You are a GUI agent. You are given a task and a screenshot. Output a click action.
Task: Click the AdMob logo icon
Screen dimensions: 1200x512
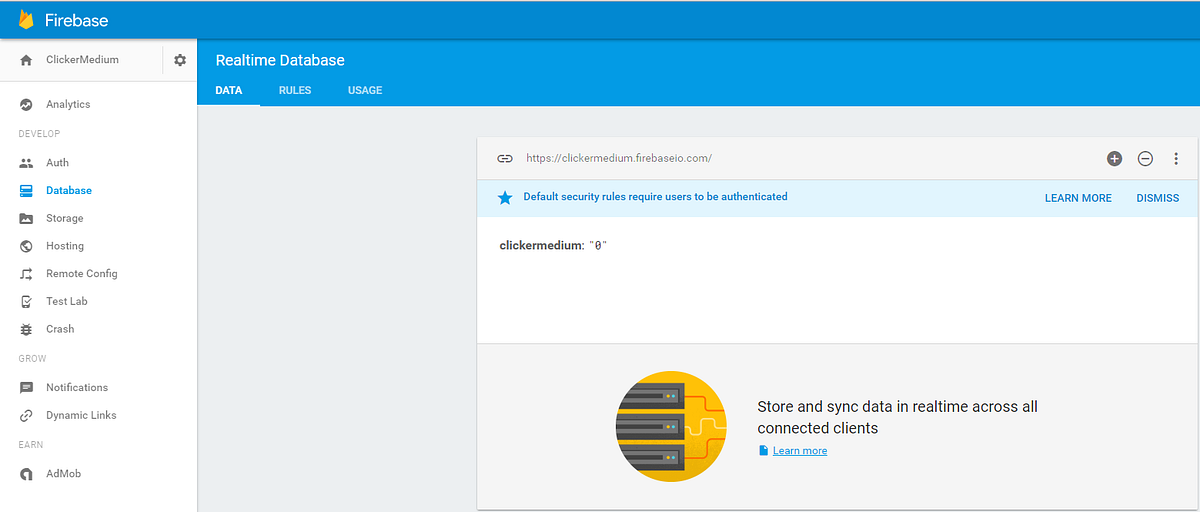click(27, 474)
